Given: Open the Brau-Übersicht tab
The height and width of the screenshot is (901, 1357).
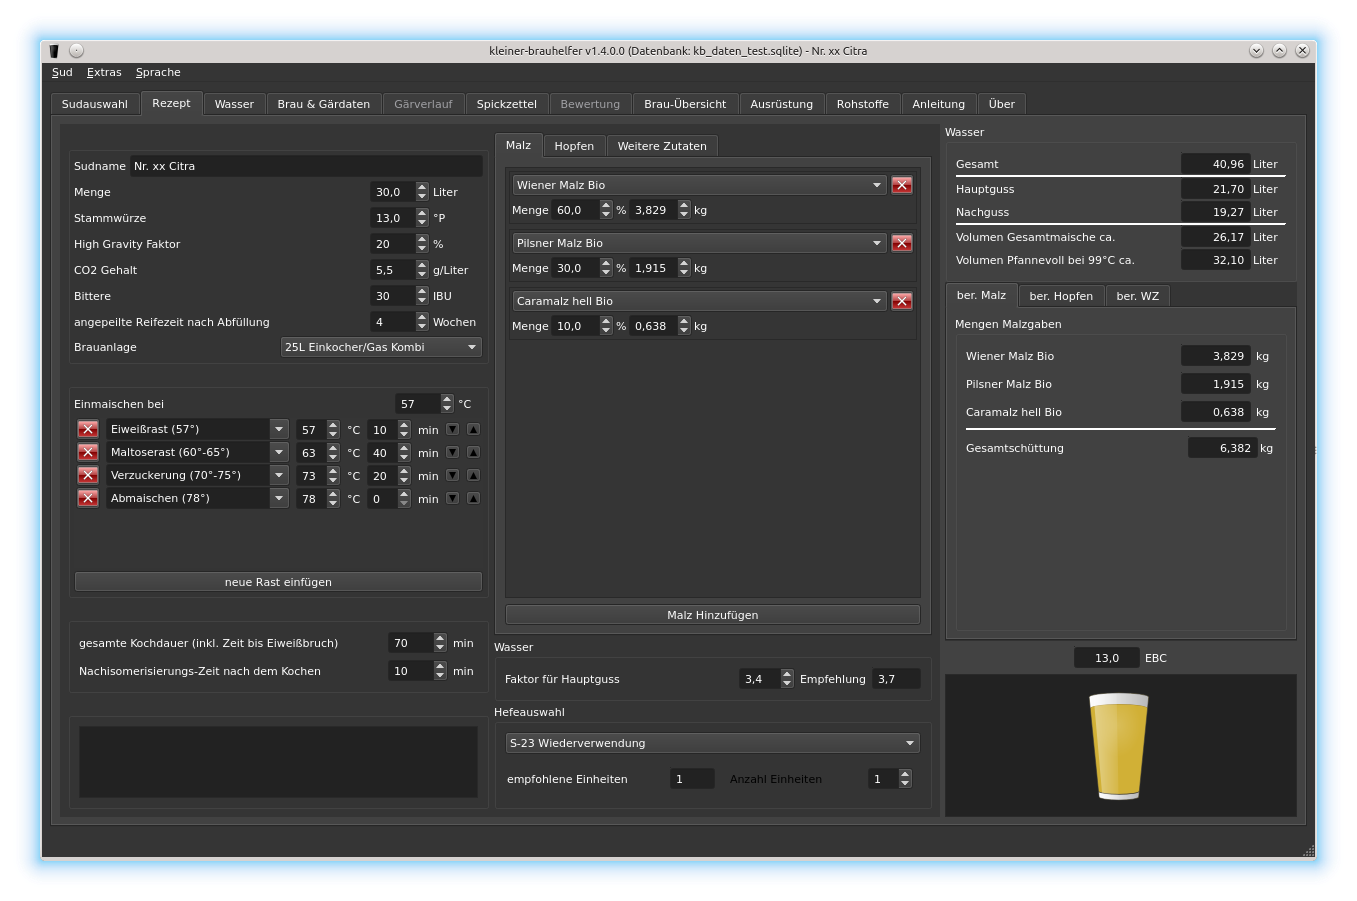Looking at the screenshot, I should coord(685,104).
